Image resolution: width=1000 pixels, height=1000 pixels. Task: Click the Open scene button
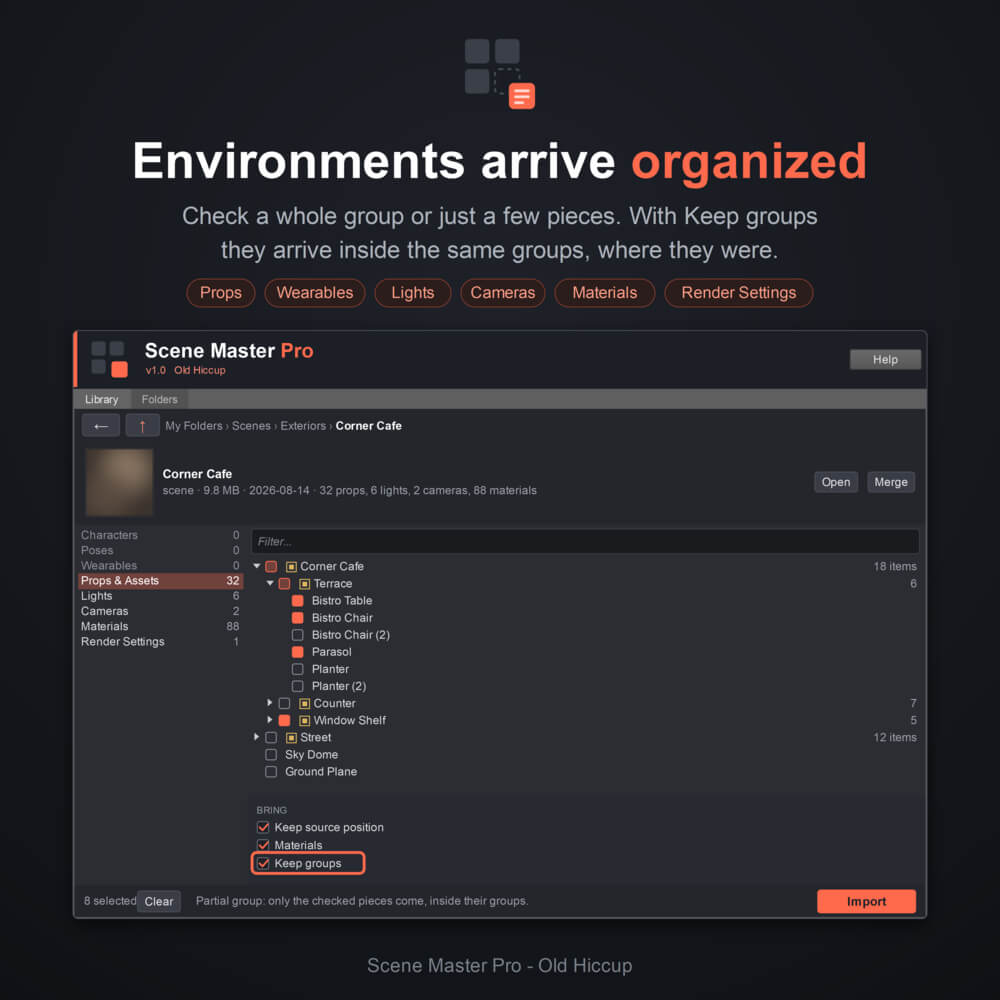[835, 482]
